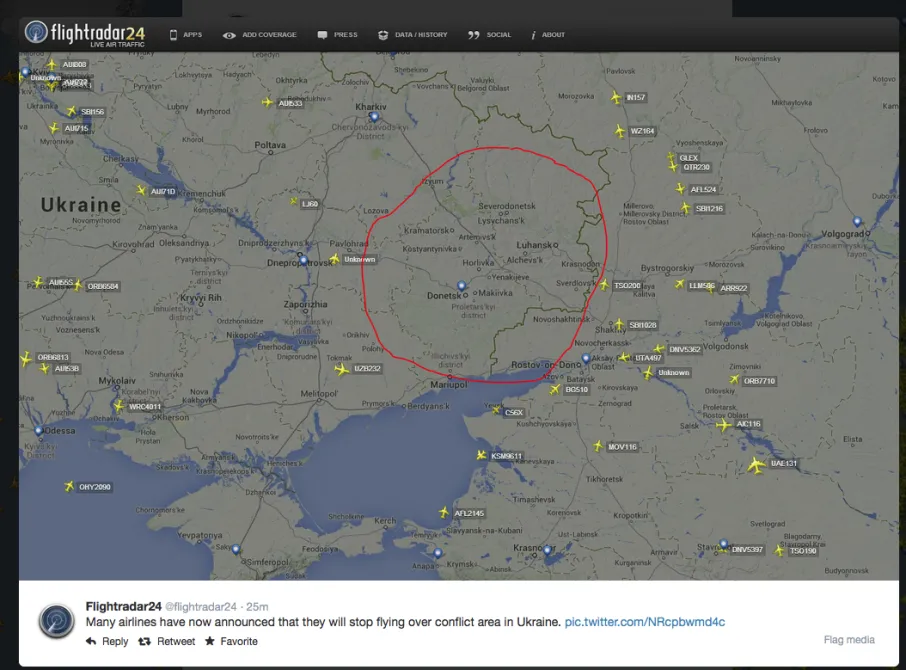Viewport: 906px width, 670px height.
Task: Reply to the tweet
Action: click(107, 642)
